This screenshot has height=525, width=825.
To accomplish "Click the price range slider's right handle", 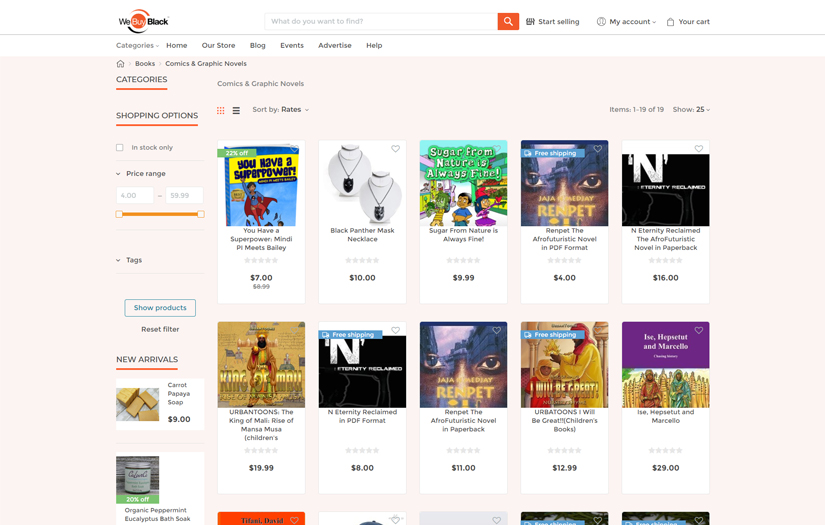I will [201, 214].
